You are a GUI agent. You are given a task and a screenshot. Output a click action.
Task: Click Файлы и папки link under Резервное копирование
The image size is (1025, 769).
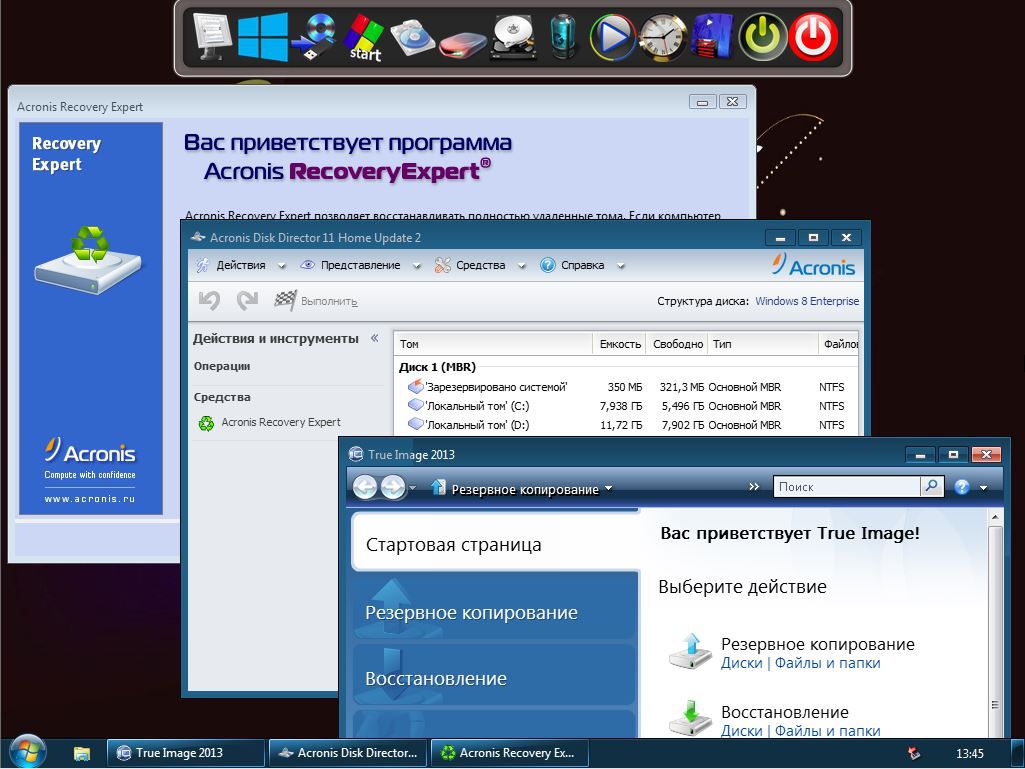[828, 663]
